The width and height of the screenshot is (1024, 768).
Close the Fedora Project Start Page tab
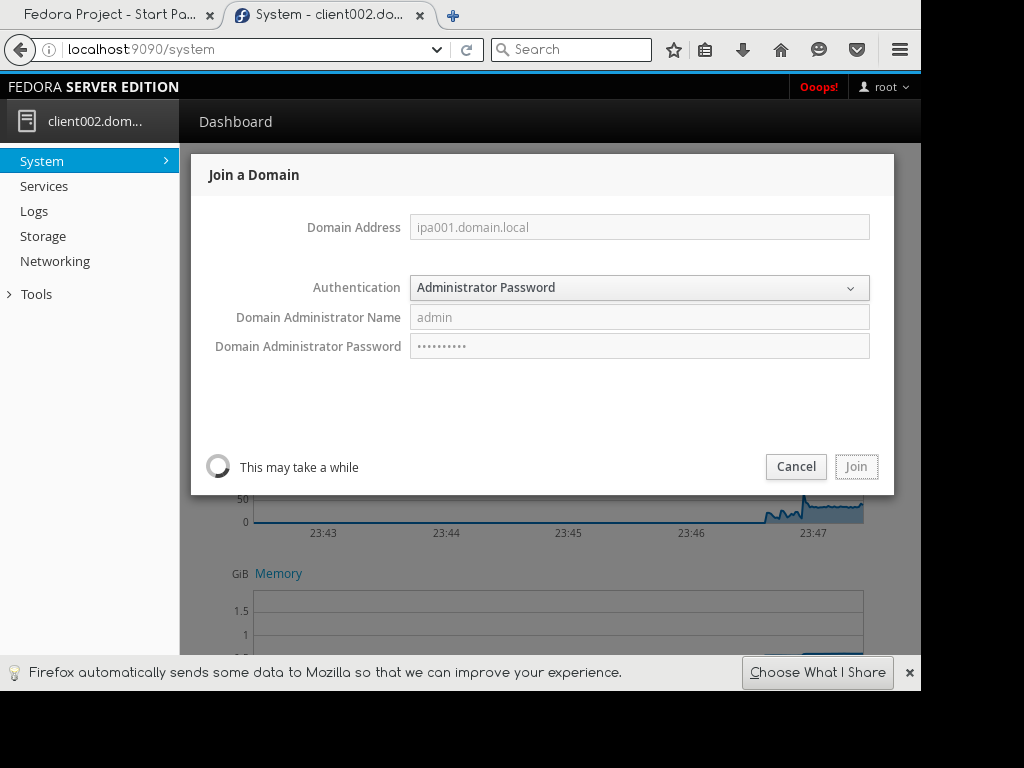210,16
